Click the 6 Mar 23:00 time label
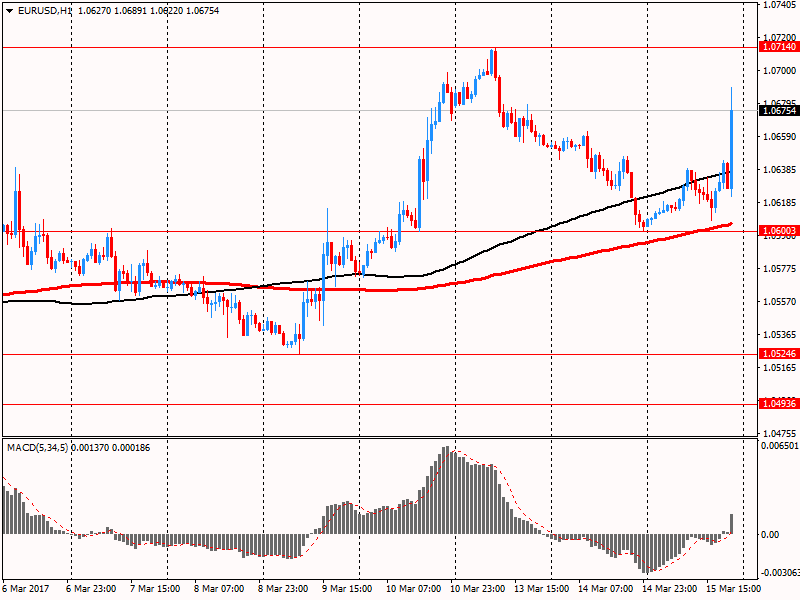The image size is (800, 600). (x=91, y=589)
